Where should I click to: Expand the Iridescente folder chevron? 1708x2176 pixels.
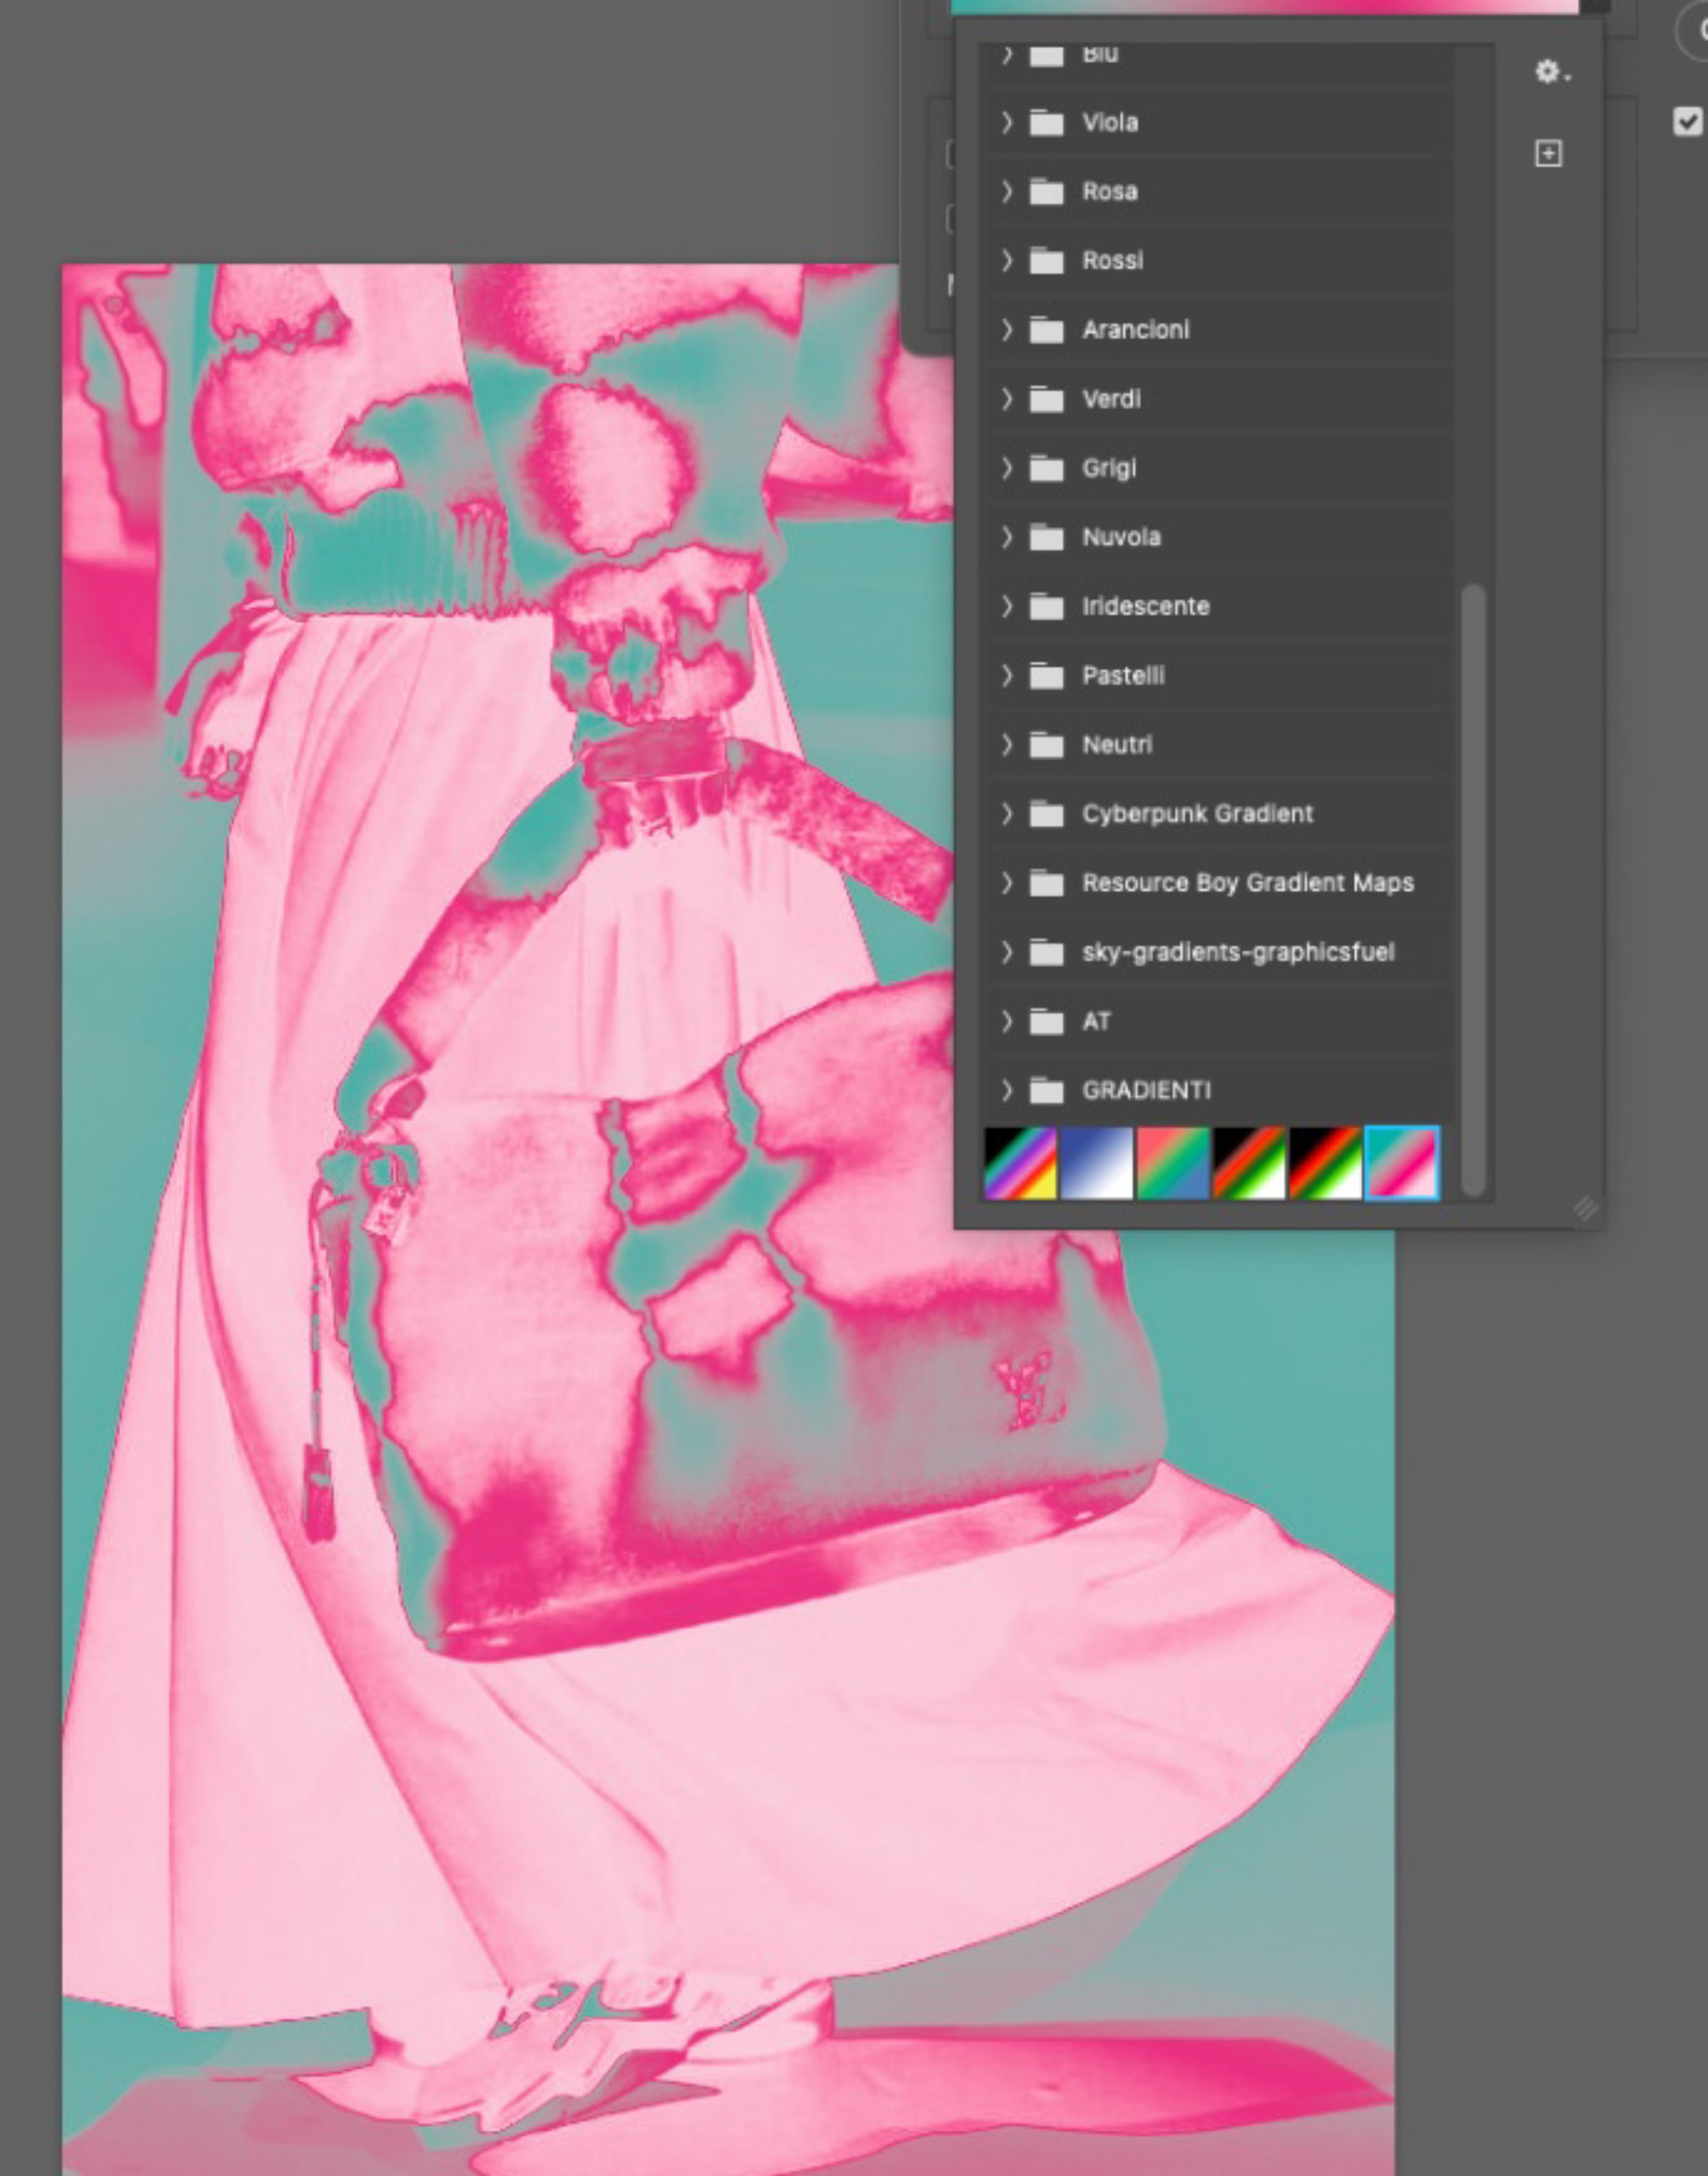click(x=1007, y=606)
